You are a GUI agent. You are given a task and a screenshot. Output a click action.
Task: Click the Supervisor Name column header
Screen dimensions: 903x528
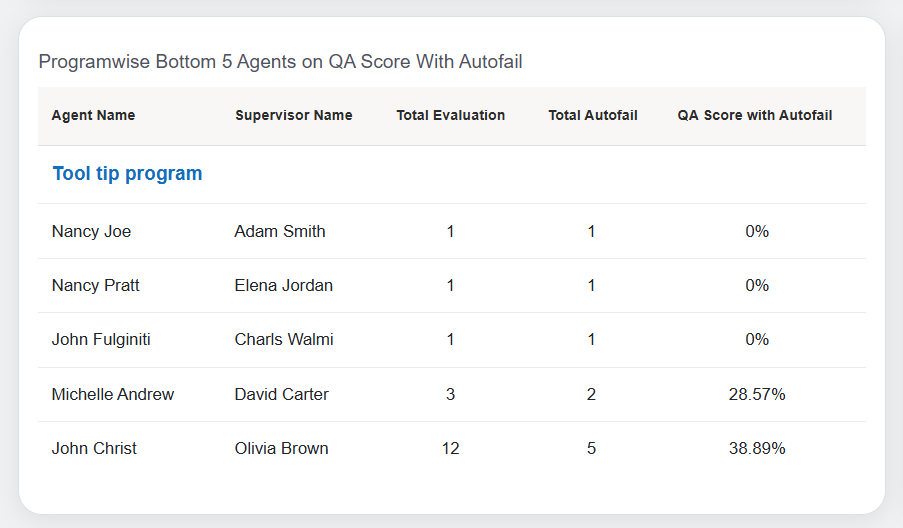click(x=294, y=115)
